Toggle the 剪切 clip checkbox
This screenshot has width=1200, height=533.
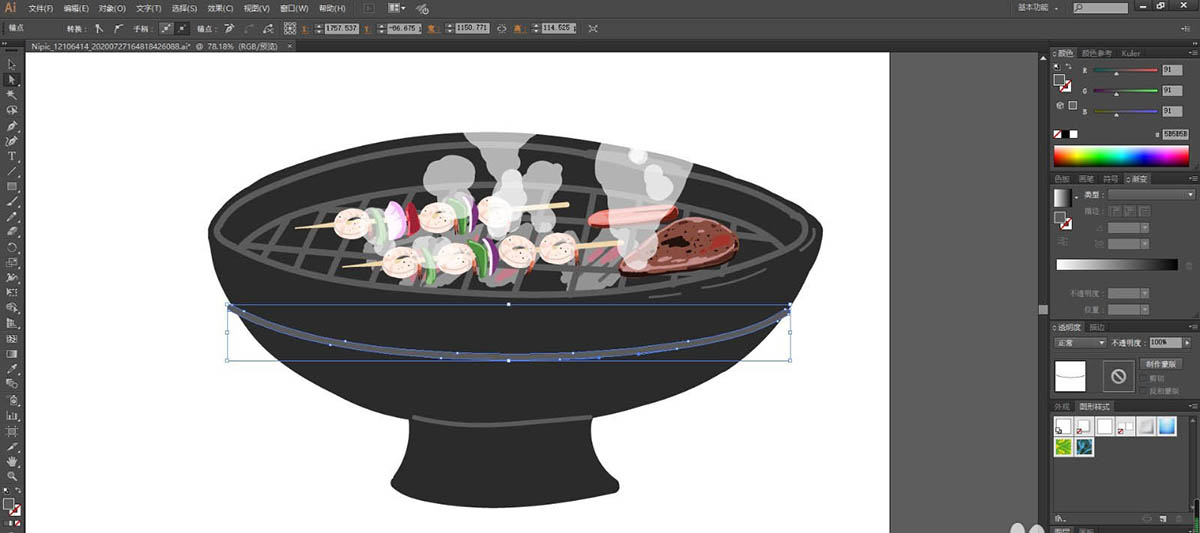1144,380
